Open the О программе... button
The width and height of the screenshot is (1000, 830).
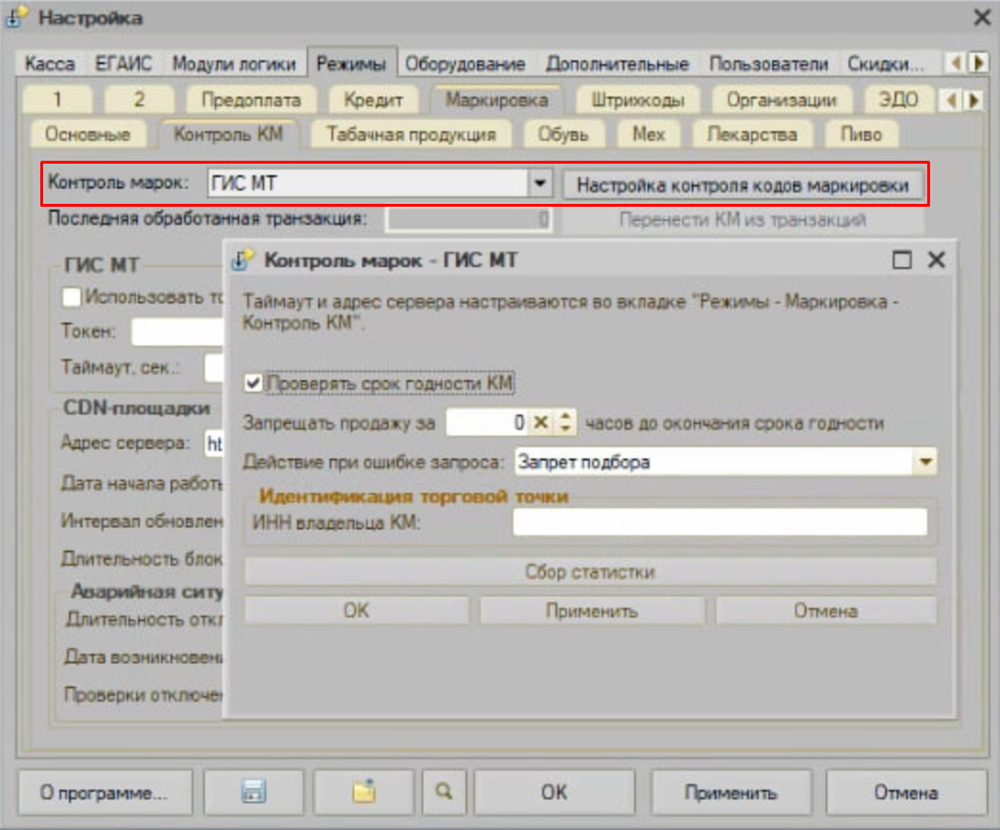[x=104, y=793]
